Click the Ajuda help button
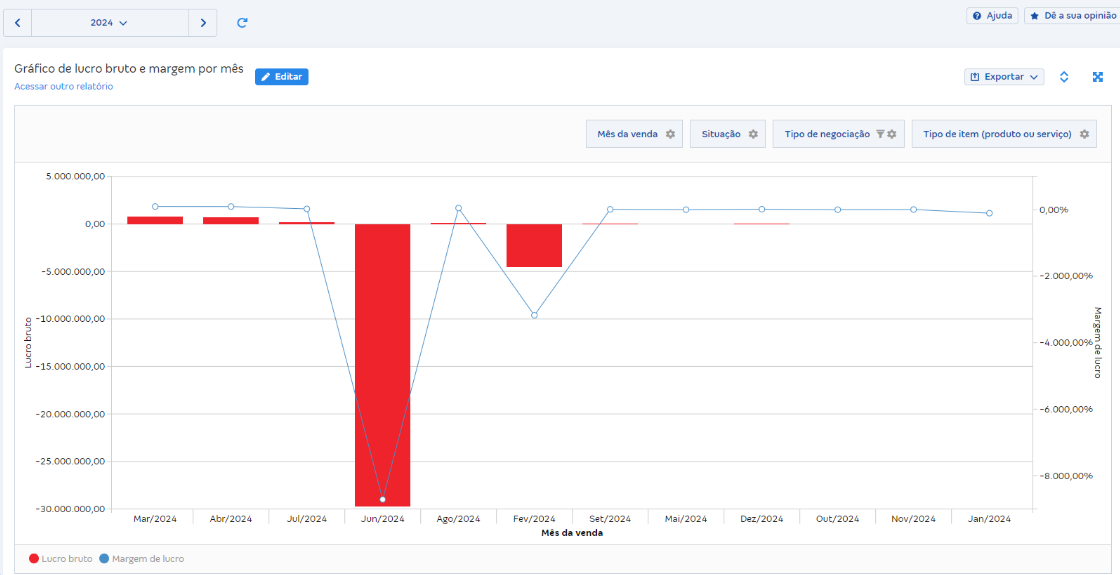Screen dimensions: 1120x575 [x=992, y=16]
